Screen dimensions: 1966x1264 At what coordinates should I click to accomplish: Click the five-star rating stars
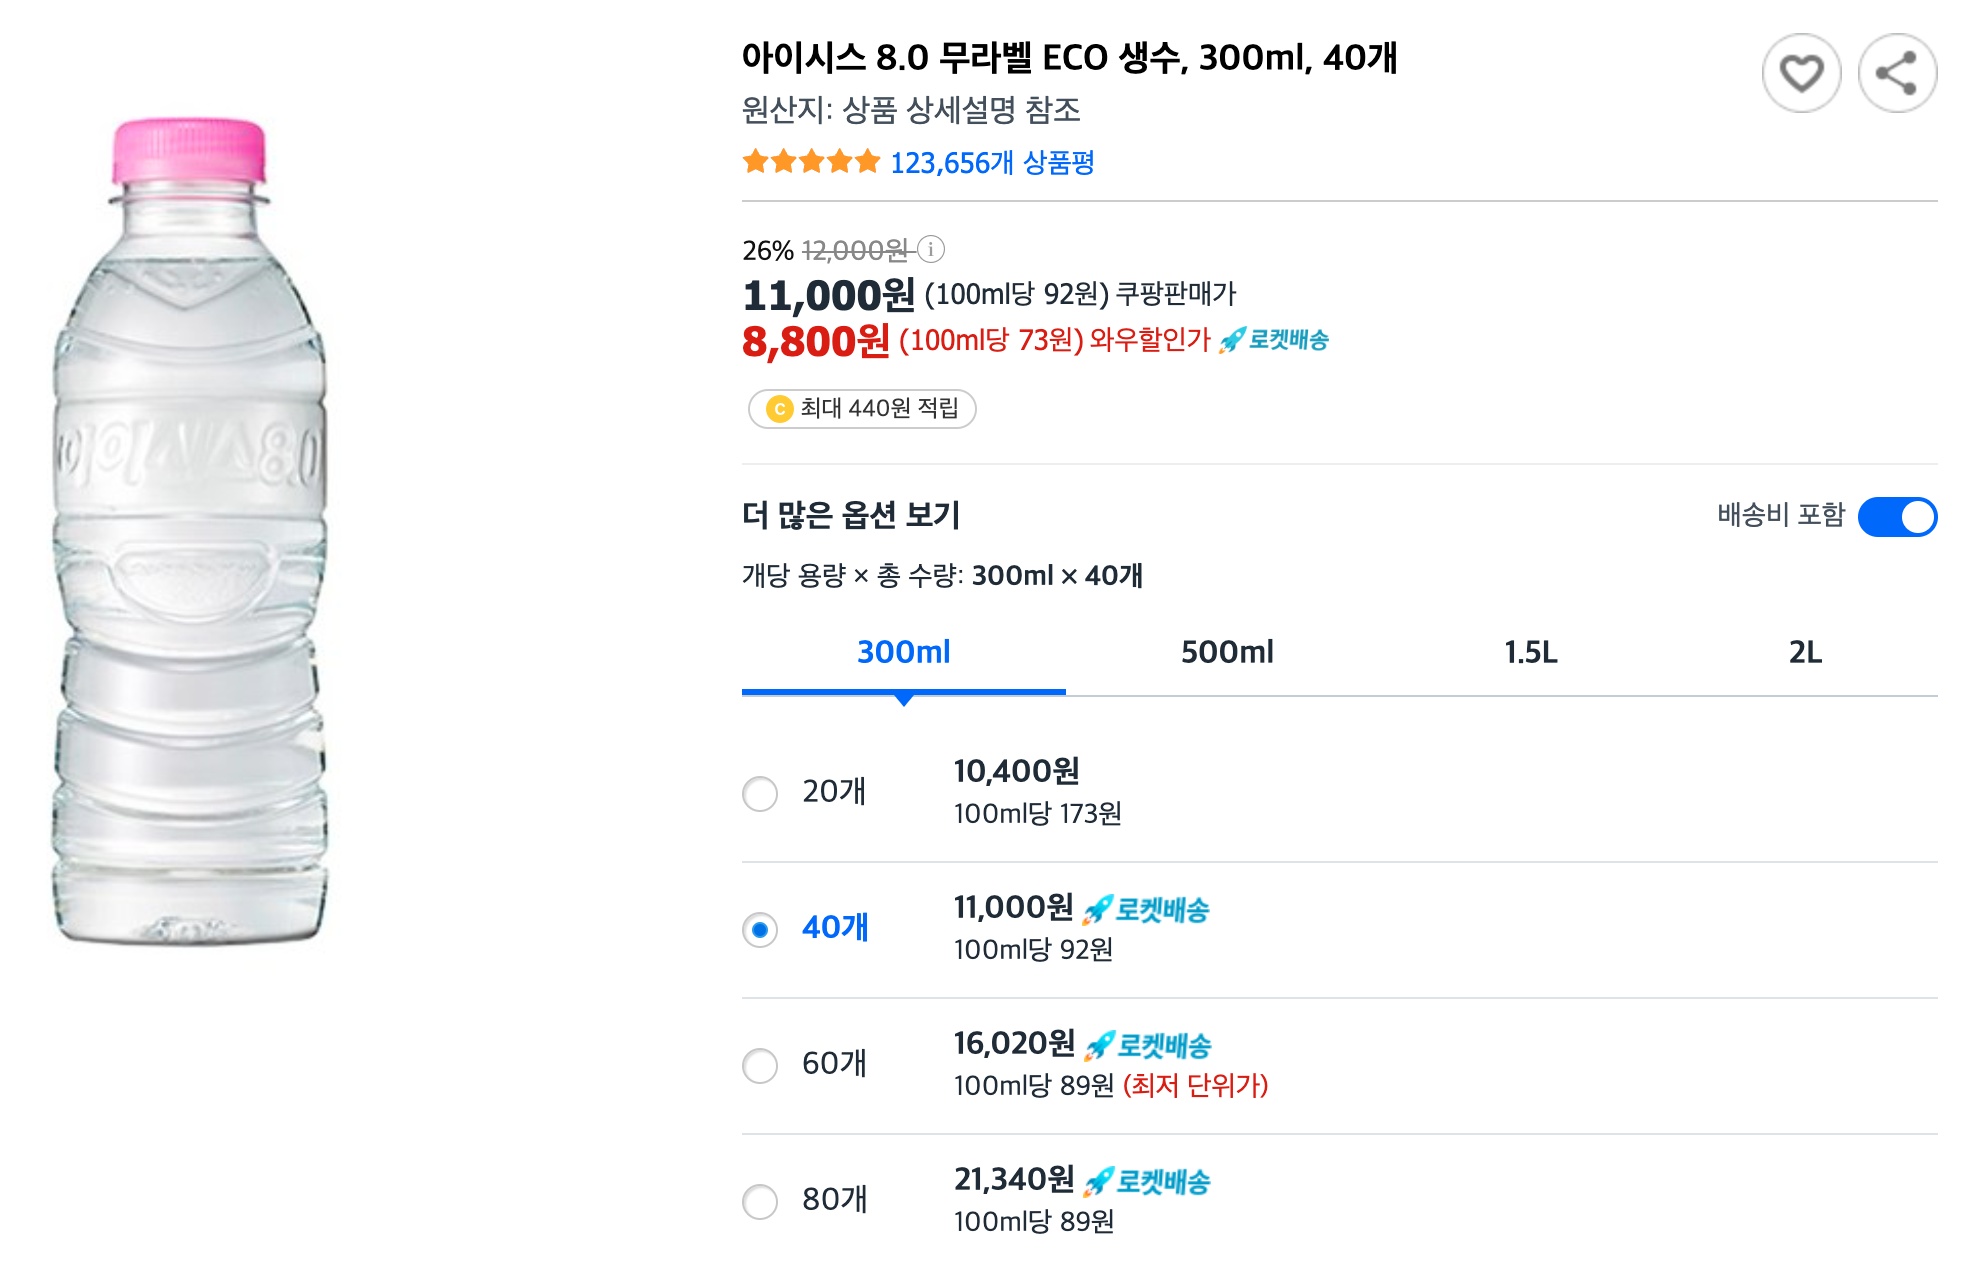tap(808, 162)
